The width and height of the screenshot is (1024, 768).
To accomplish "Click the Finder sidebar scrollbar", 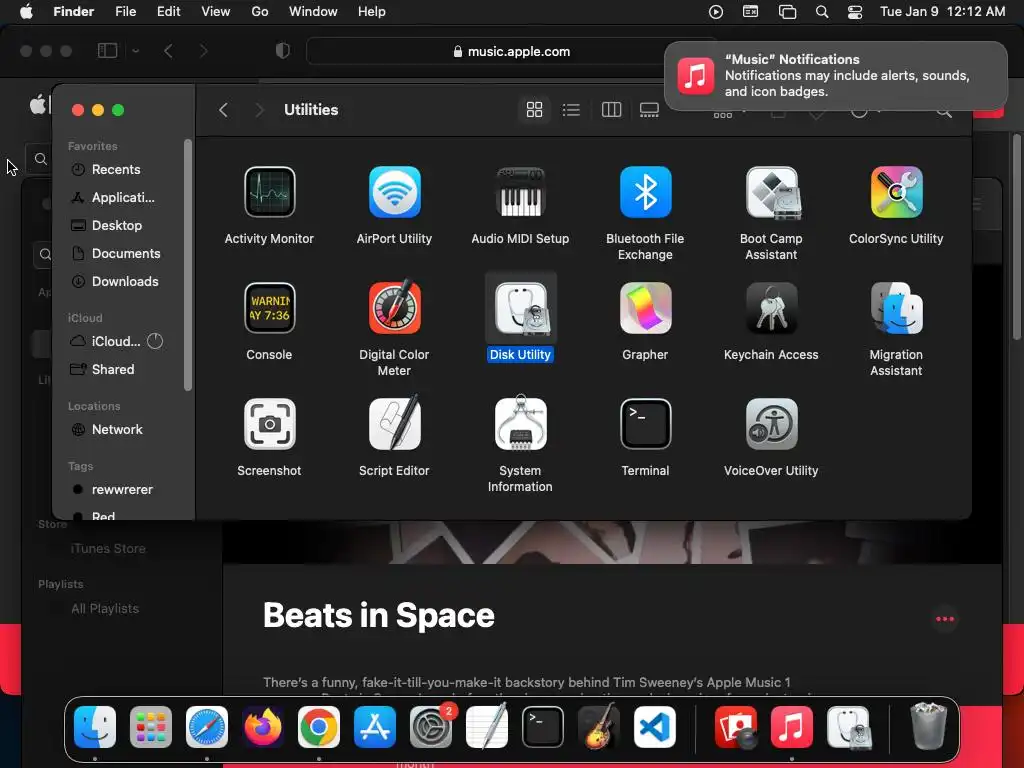I will (188, 264).
